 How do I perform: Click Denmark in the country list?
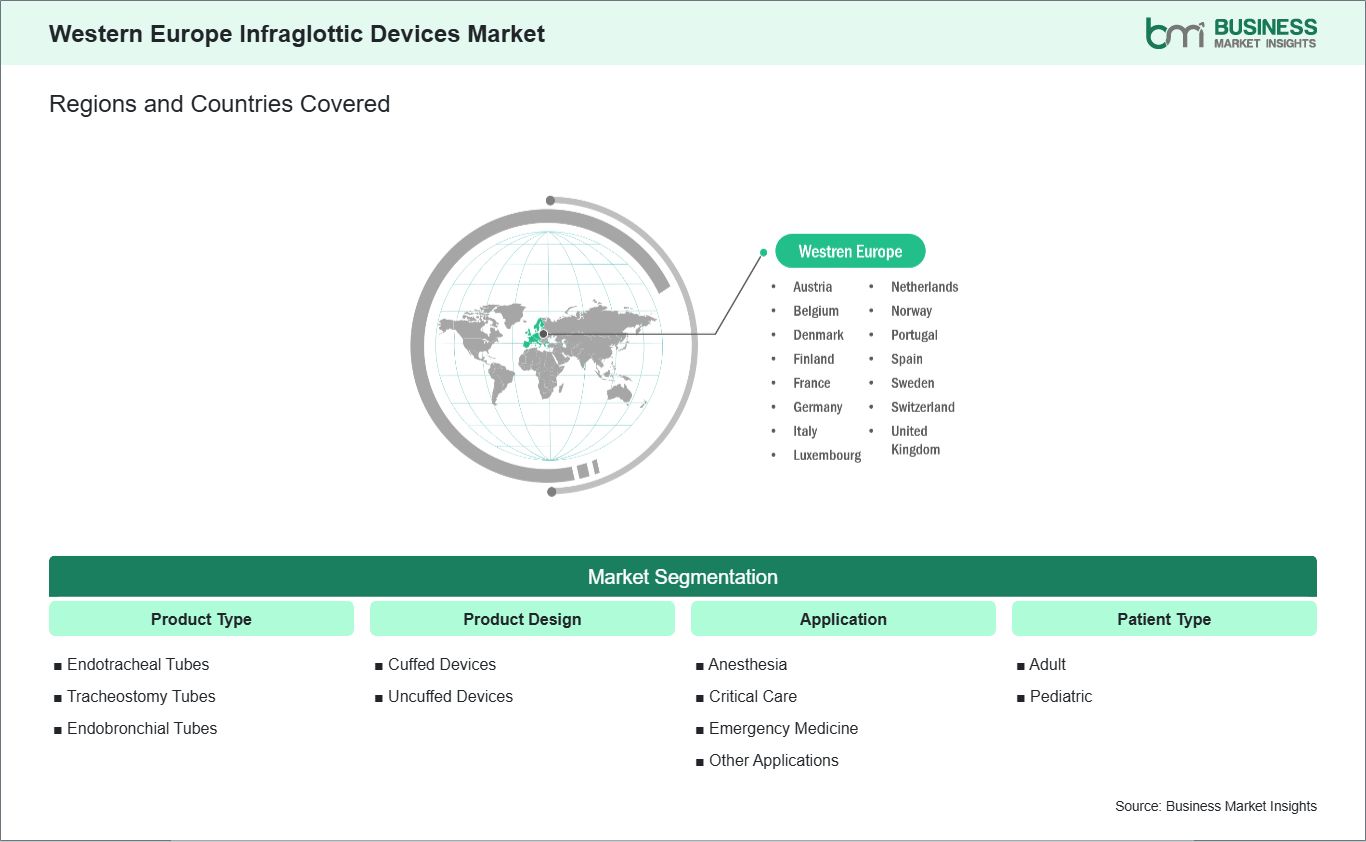[818, 335]
